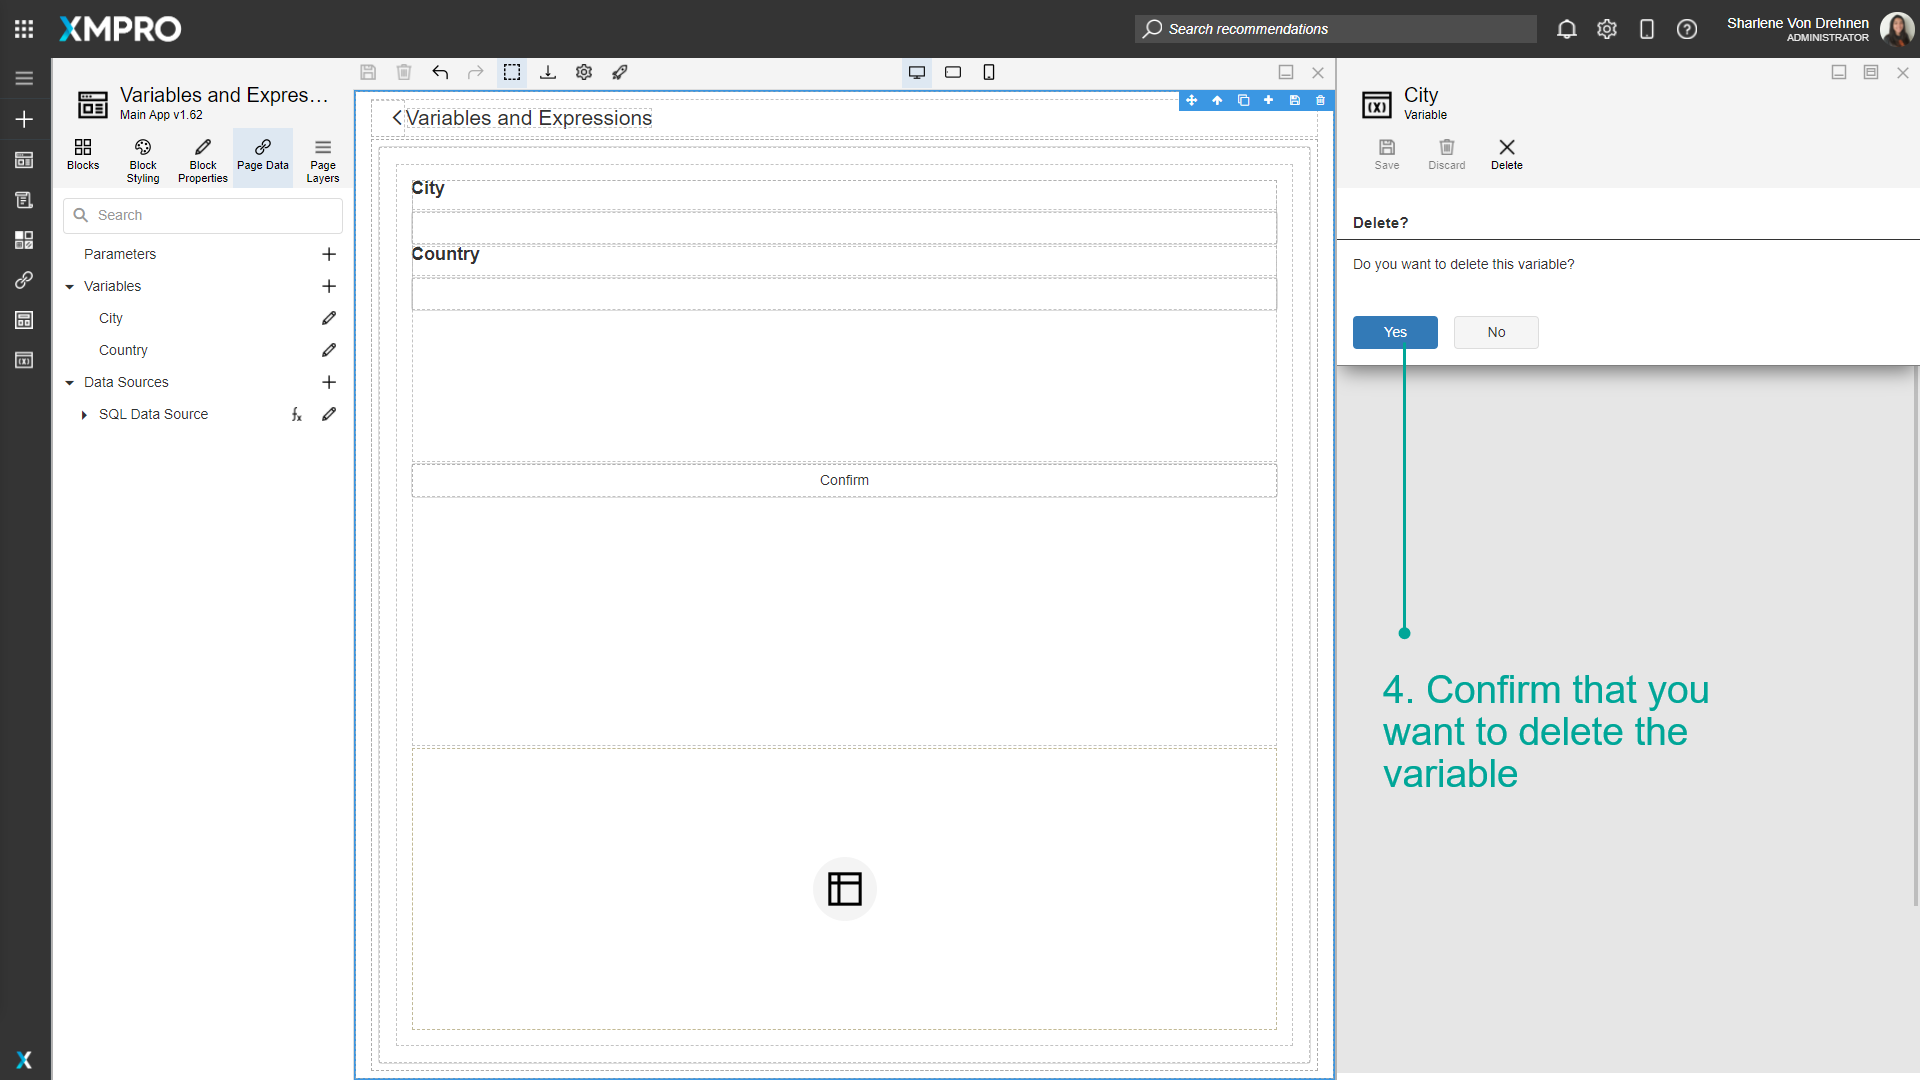Undo the last change
This screenshot has height=1080, width=1920.
(440, 72)
